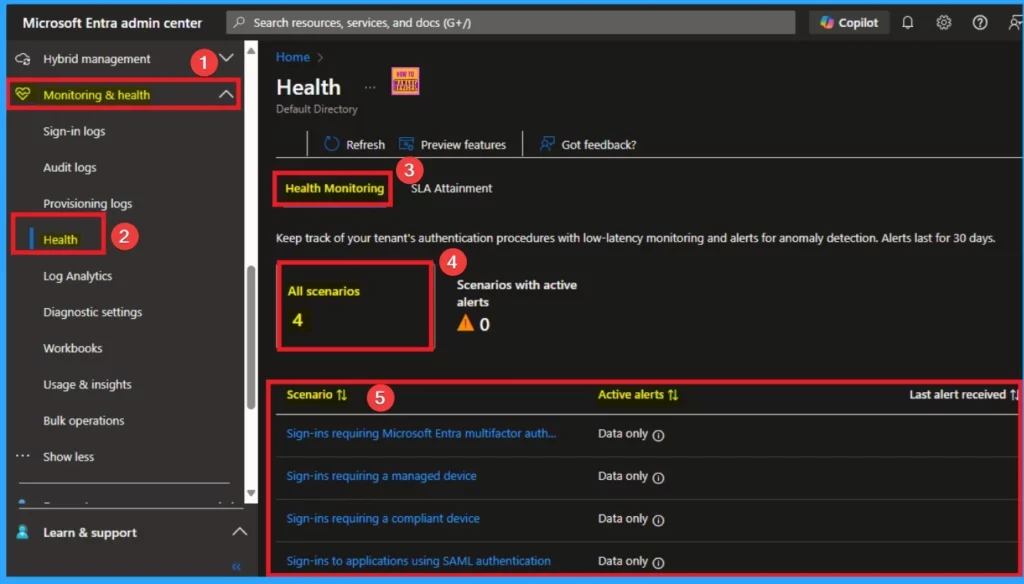
Task: Click info icon in SAML authentication row
Action: pyautogui.click(x=658, y=562)
